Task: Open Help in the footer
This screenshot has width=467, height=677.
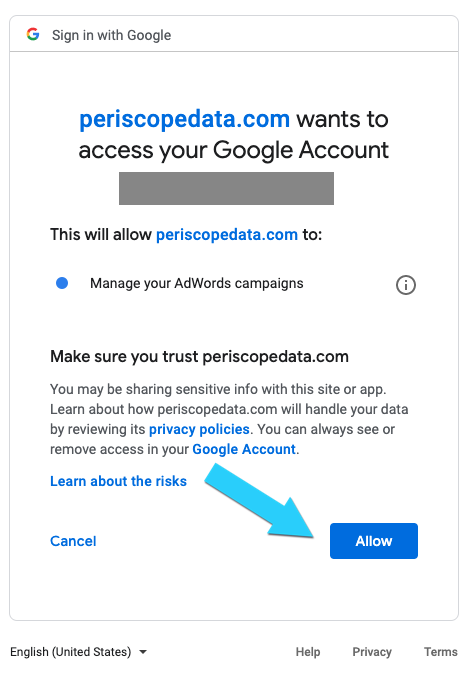Action: [308, 652]
